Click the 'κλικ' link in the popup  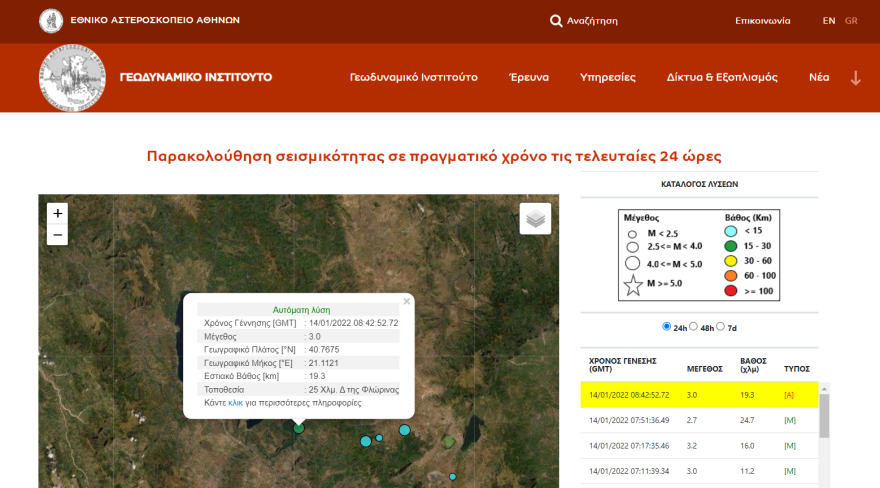pos(235,403)
